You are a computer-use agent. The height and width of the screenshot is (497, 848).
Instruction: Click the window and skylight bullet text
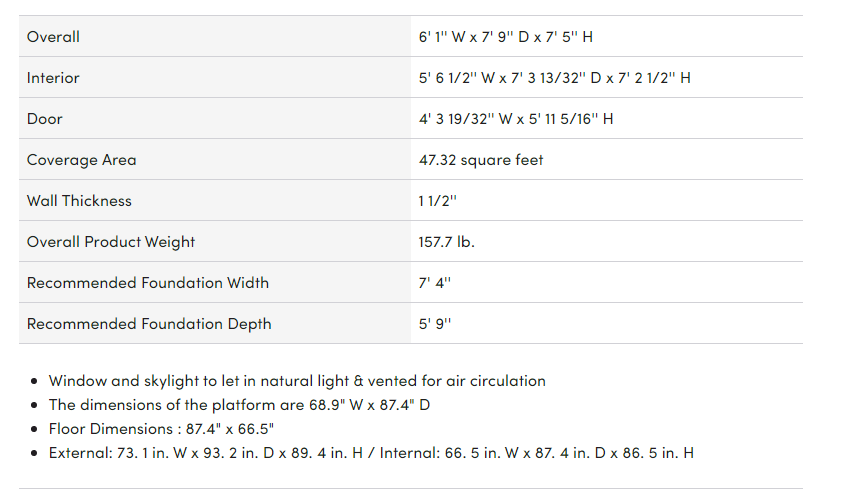click(297, 381)
